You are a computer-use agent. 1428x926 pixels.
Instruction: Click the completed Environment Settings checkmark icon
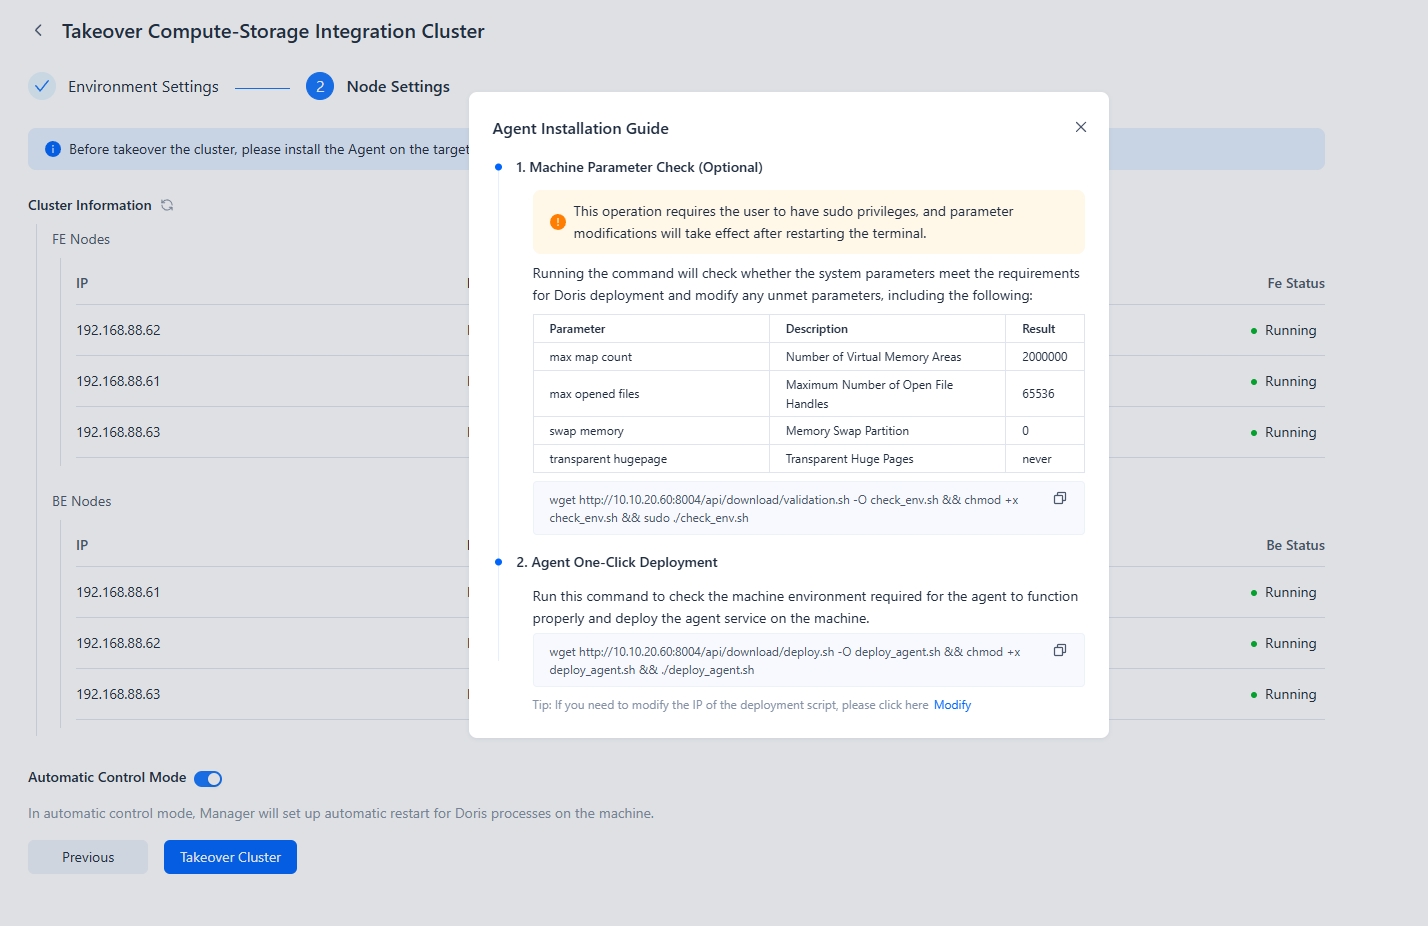[42, 86]
